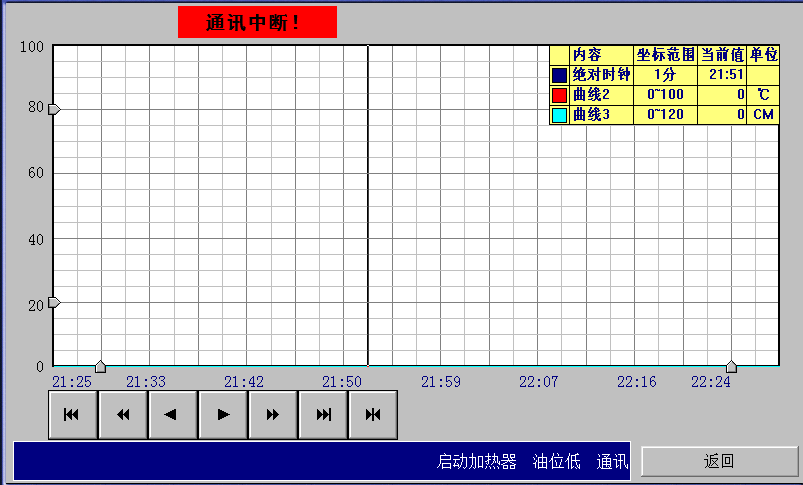Step the trend forward with play arrow
Screen dimensions: 803x485
point(223,415)
